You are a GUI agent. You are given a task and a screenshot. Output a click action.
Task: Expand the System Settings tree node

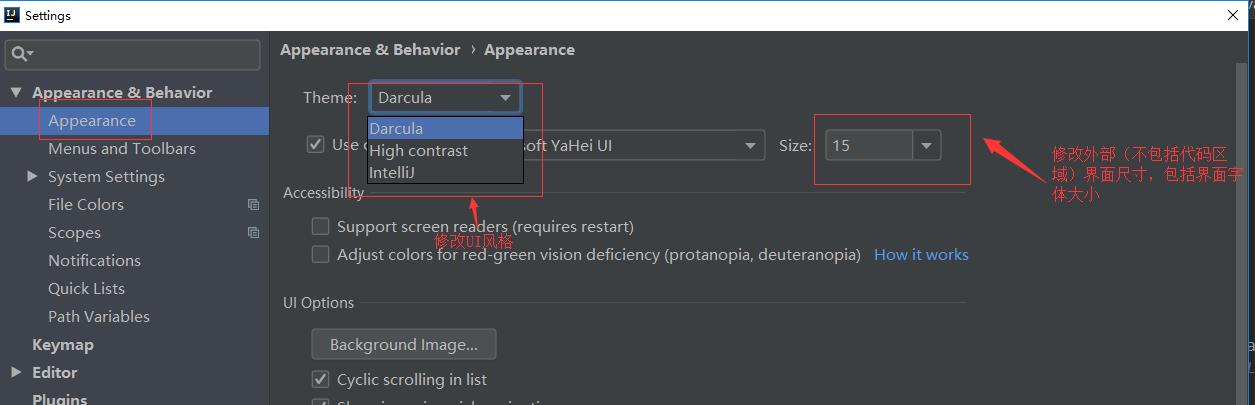tap(32, 176)
